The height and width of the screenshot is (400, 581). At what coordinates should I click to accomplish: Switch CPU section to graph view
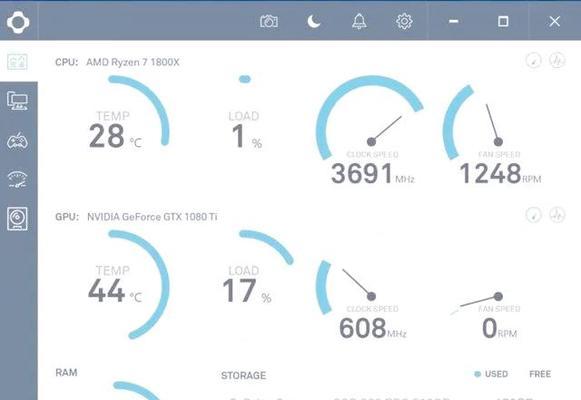[557, 60]
